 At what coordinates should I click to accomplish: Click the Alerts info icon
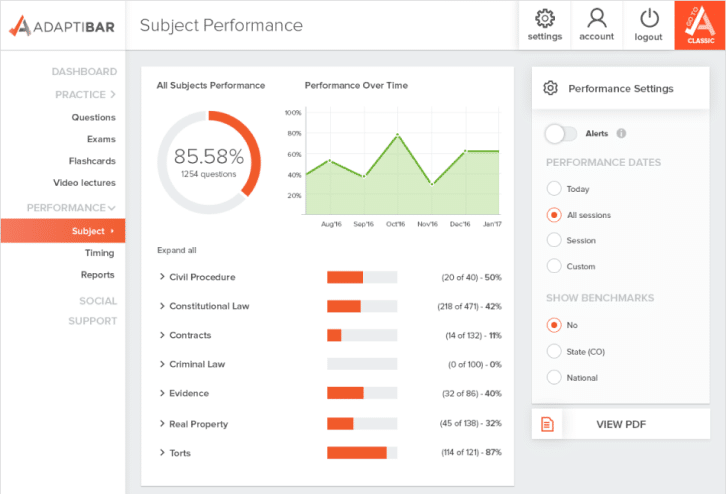[x=621, y=133]
